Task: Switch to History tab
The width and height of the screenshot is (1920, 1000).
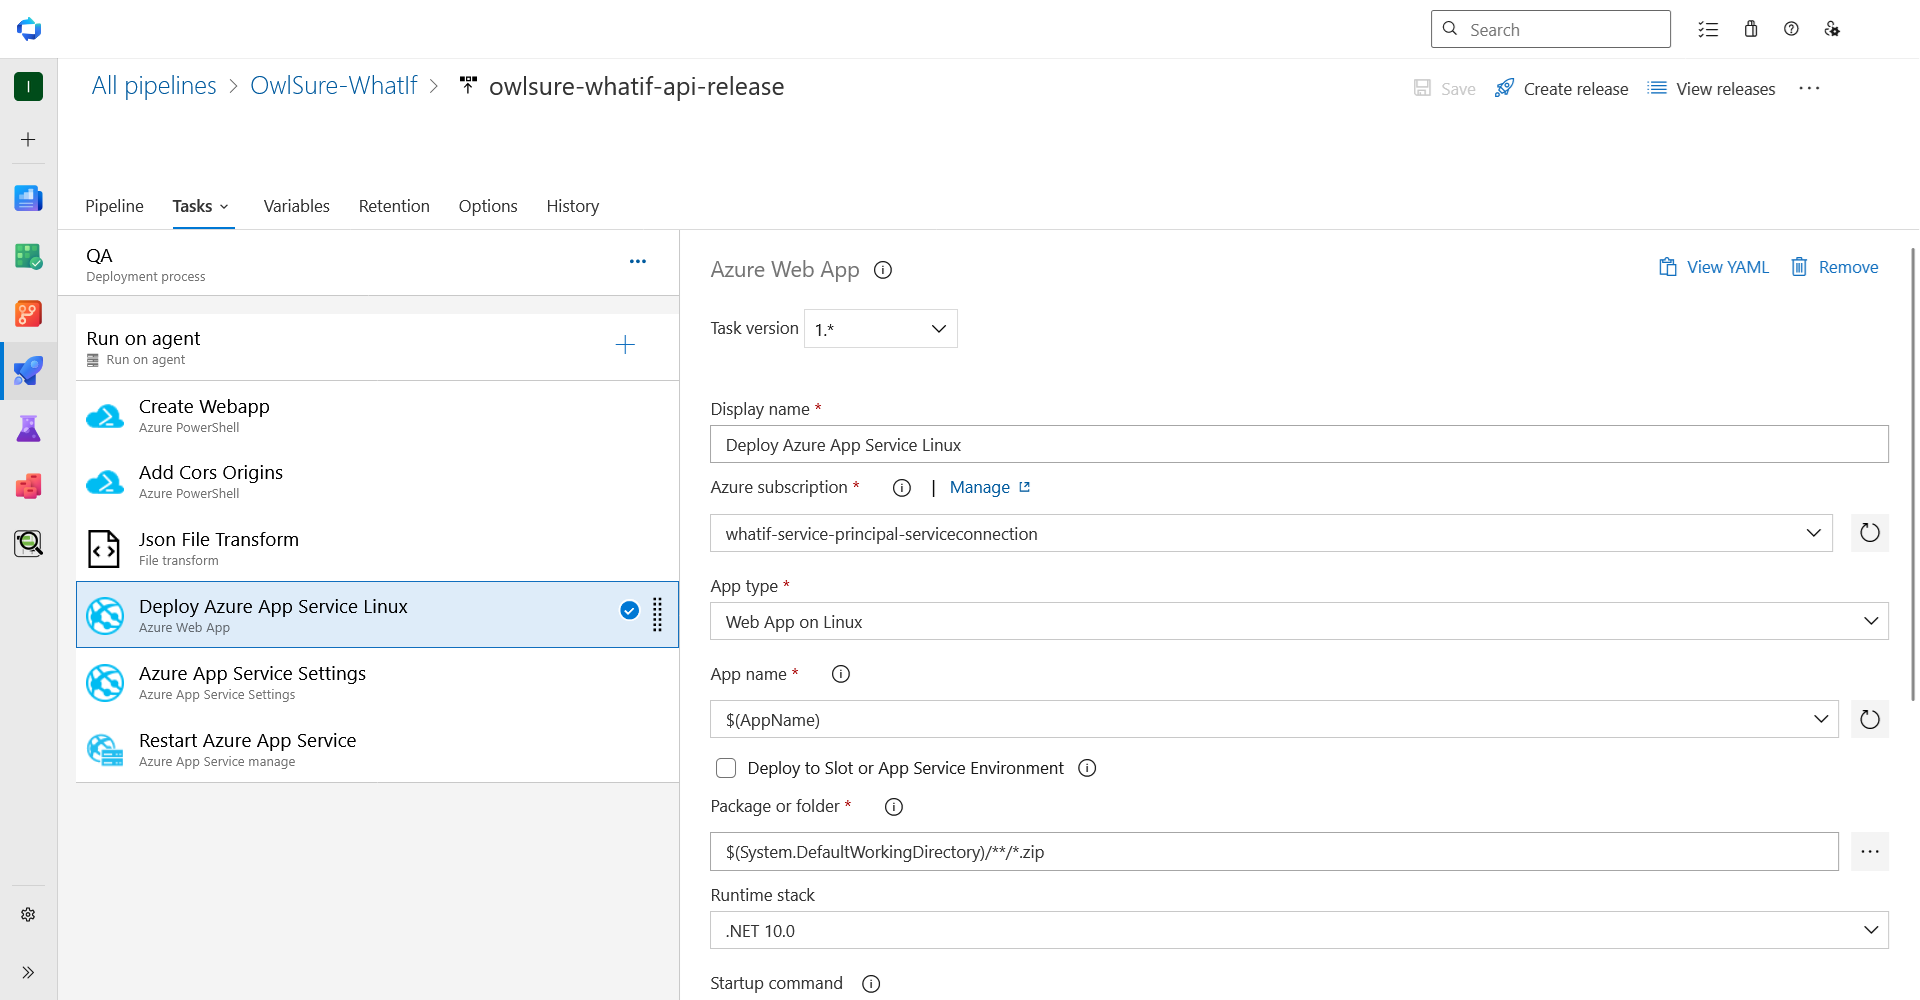Action: point(573,206)
